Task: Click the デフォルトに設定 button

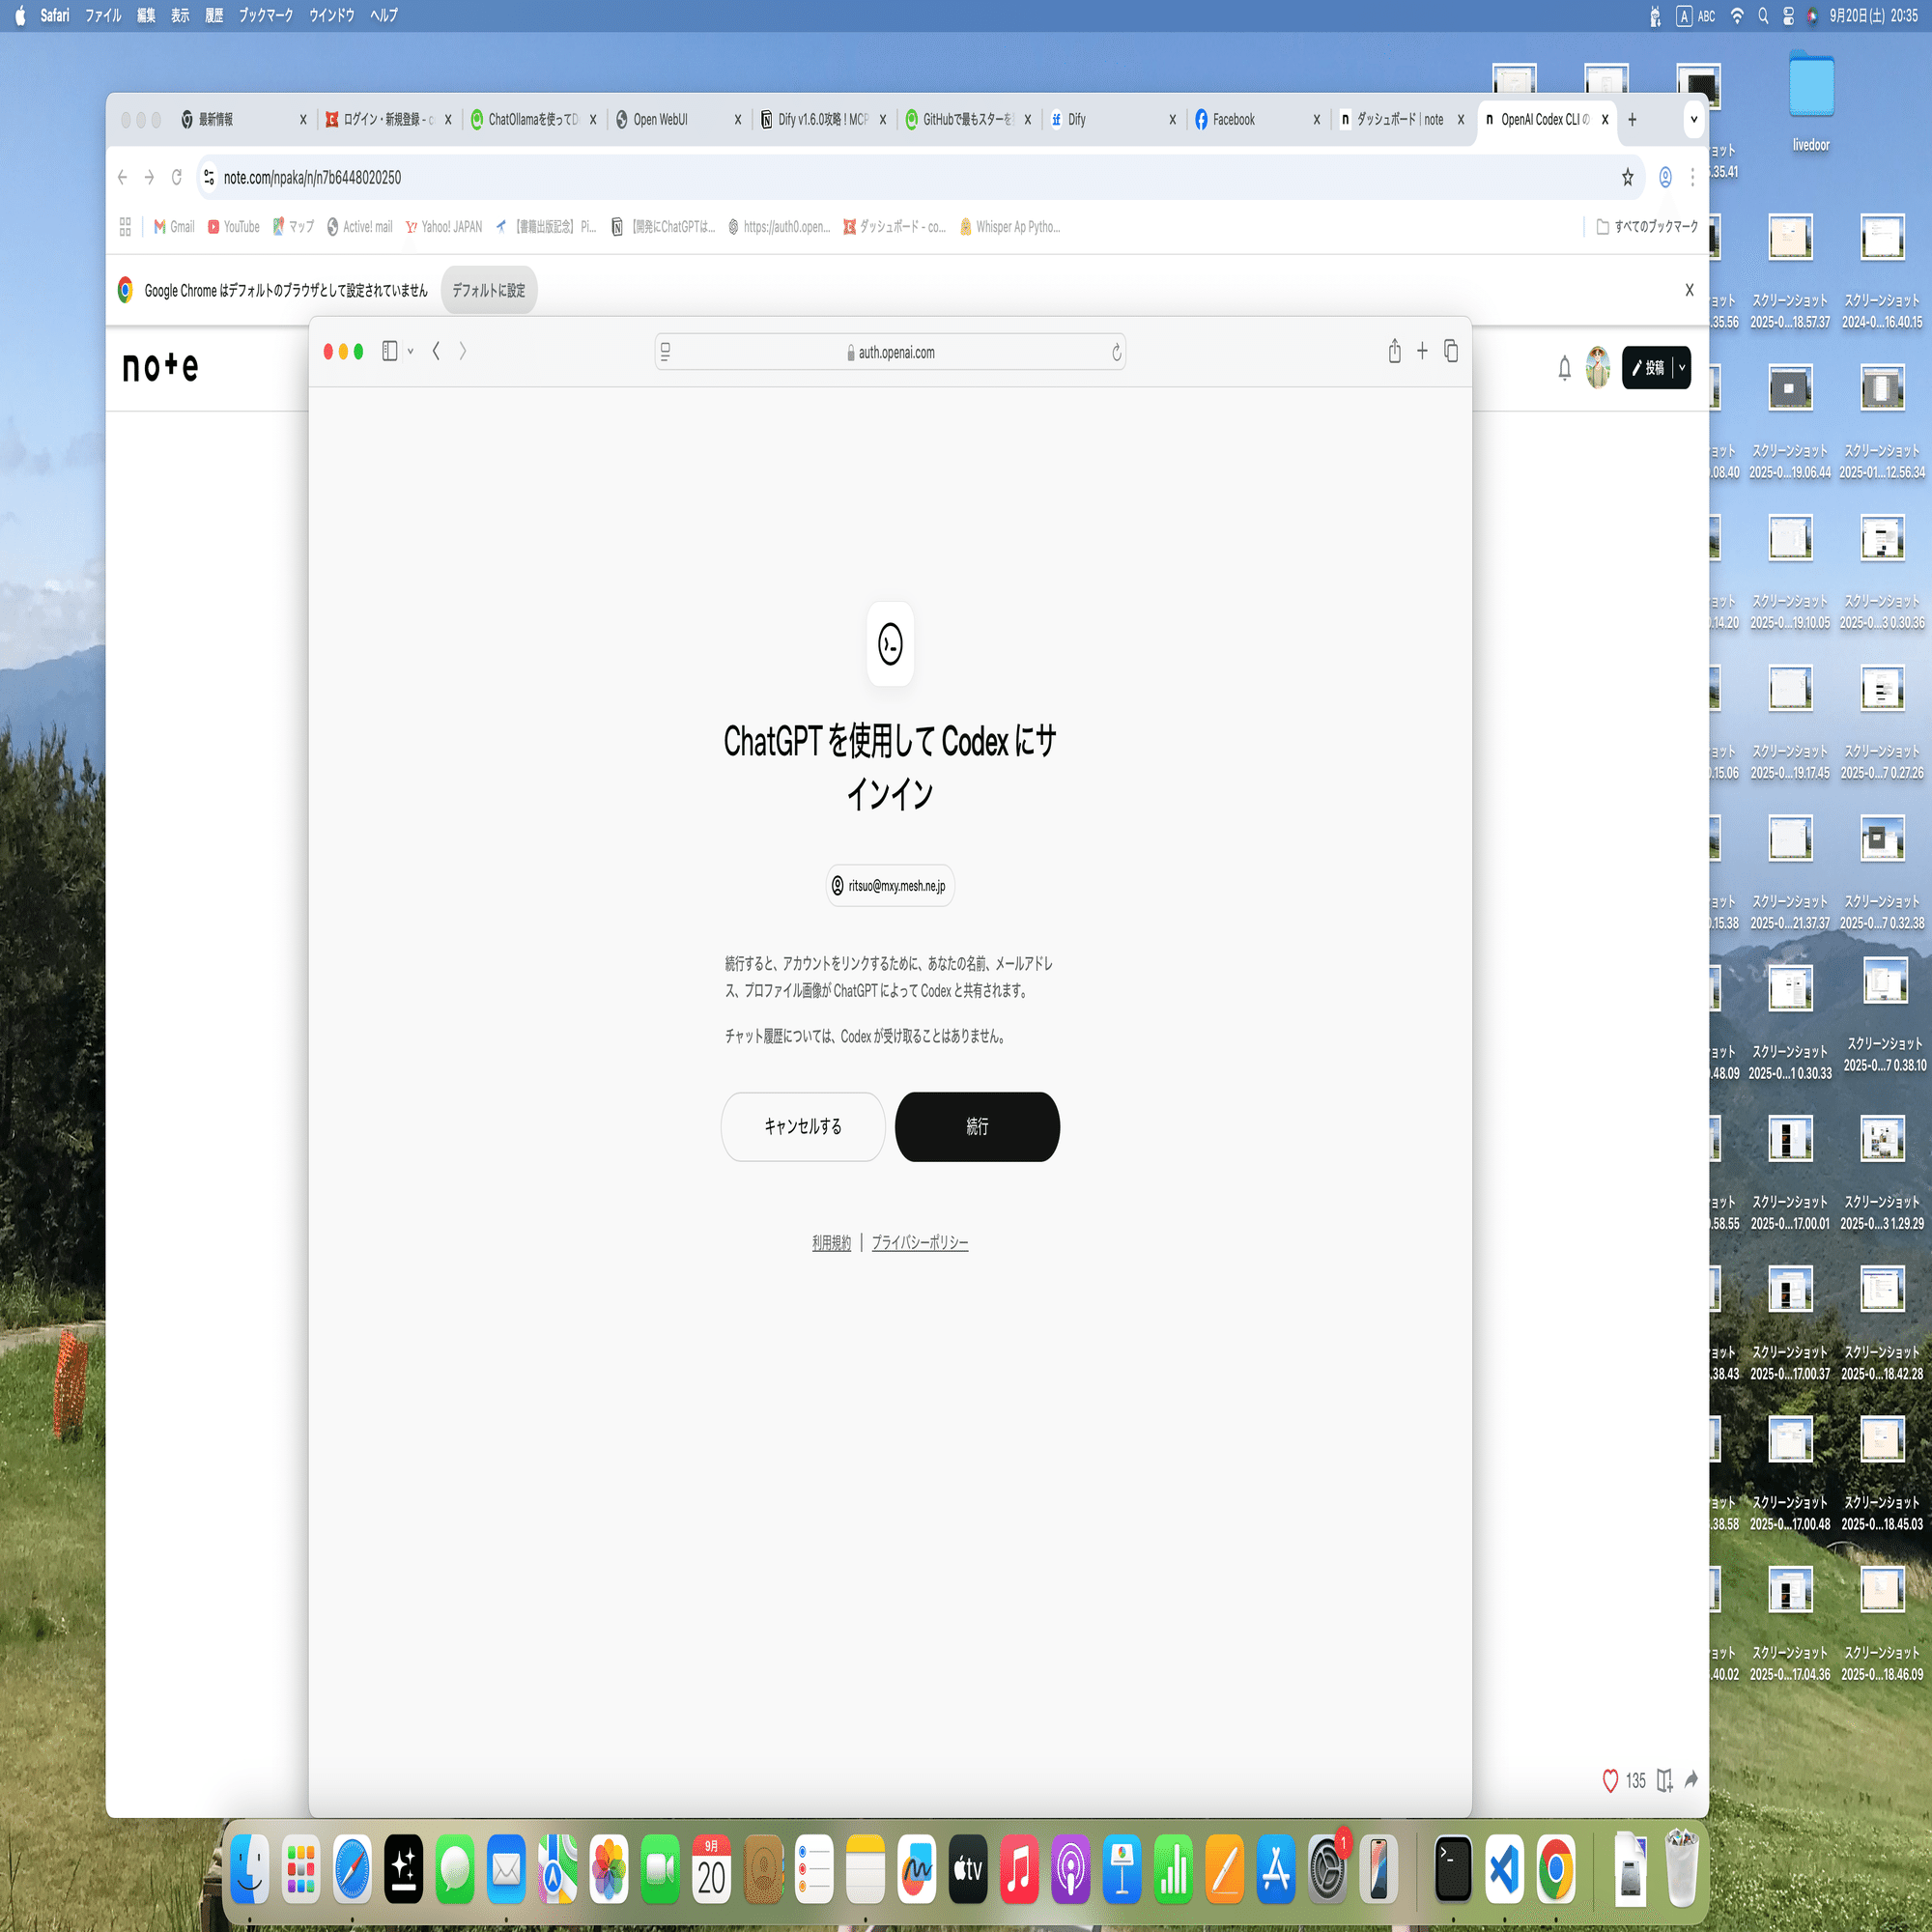Action: click(x=488, y=290)
